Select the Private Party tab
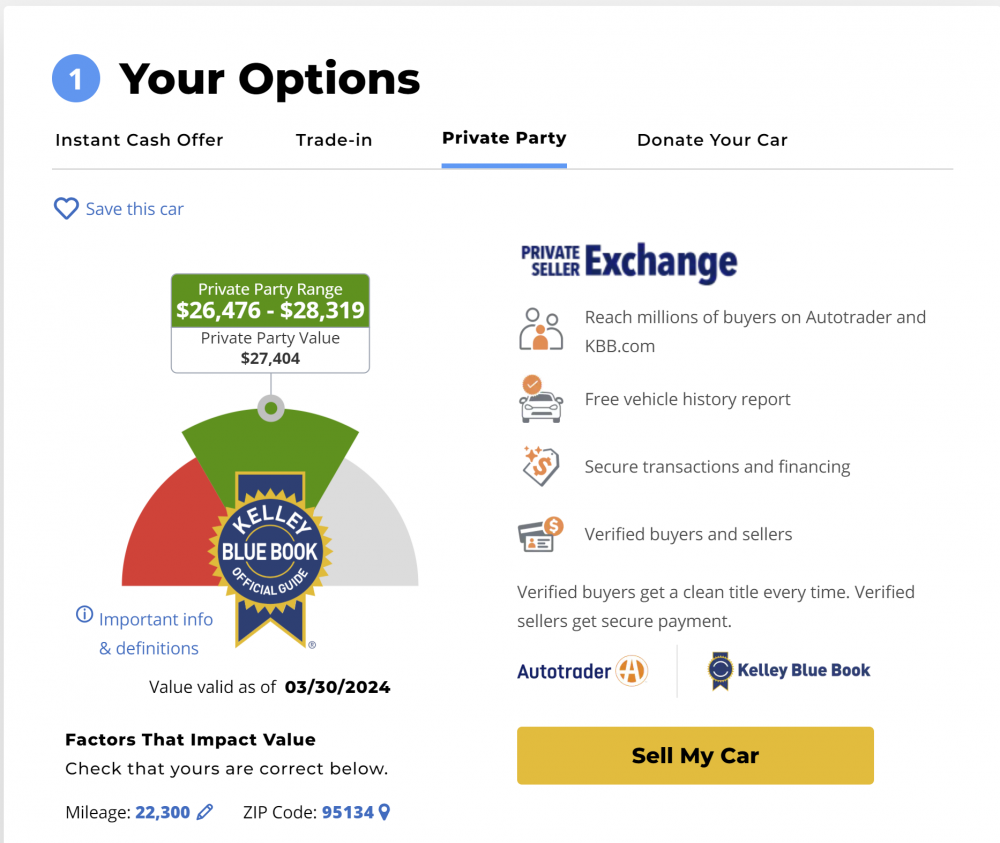Screen dimensions: 1000x843 504,138
